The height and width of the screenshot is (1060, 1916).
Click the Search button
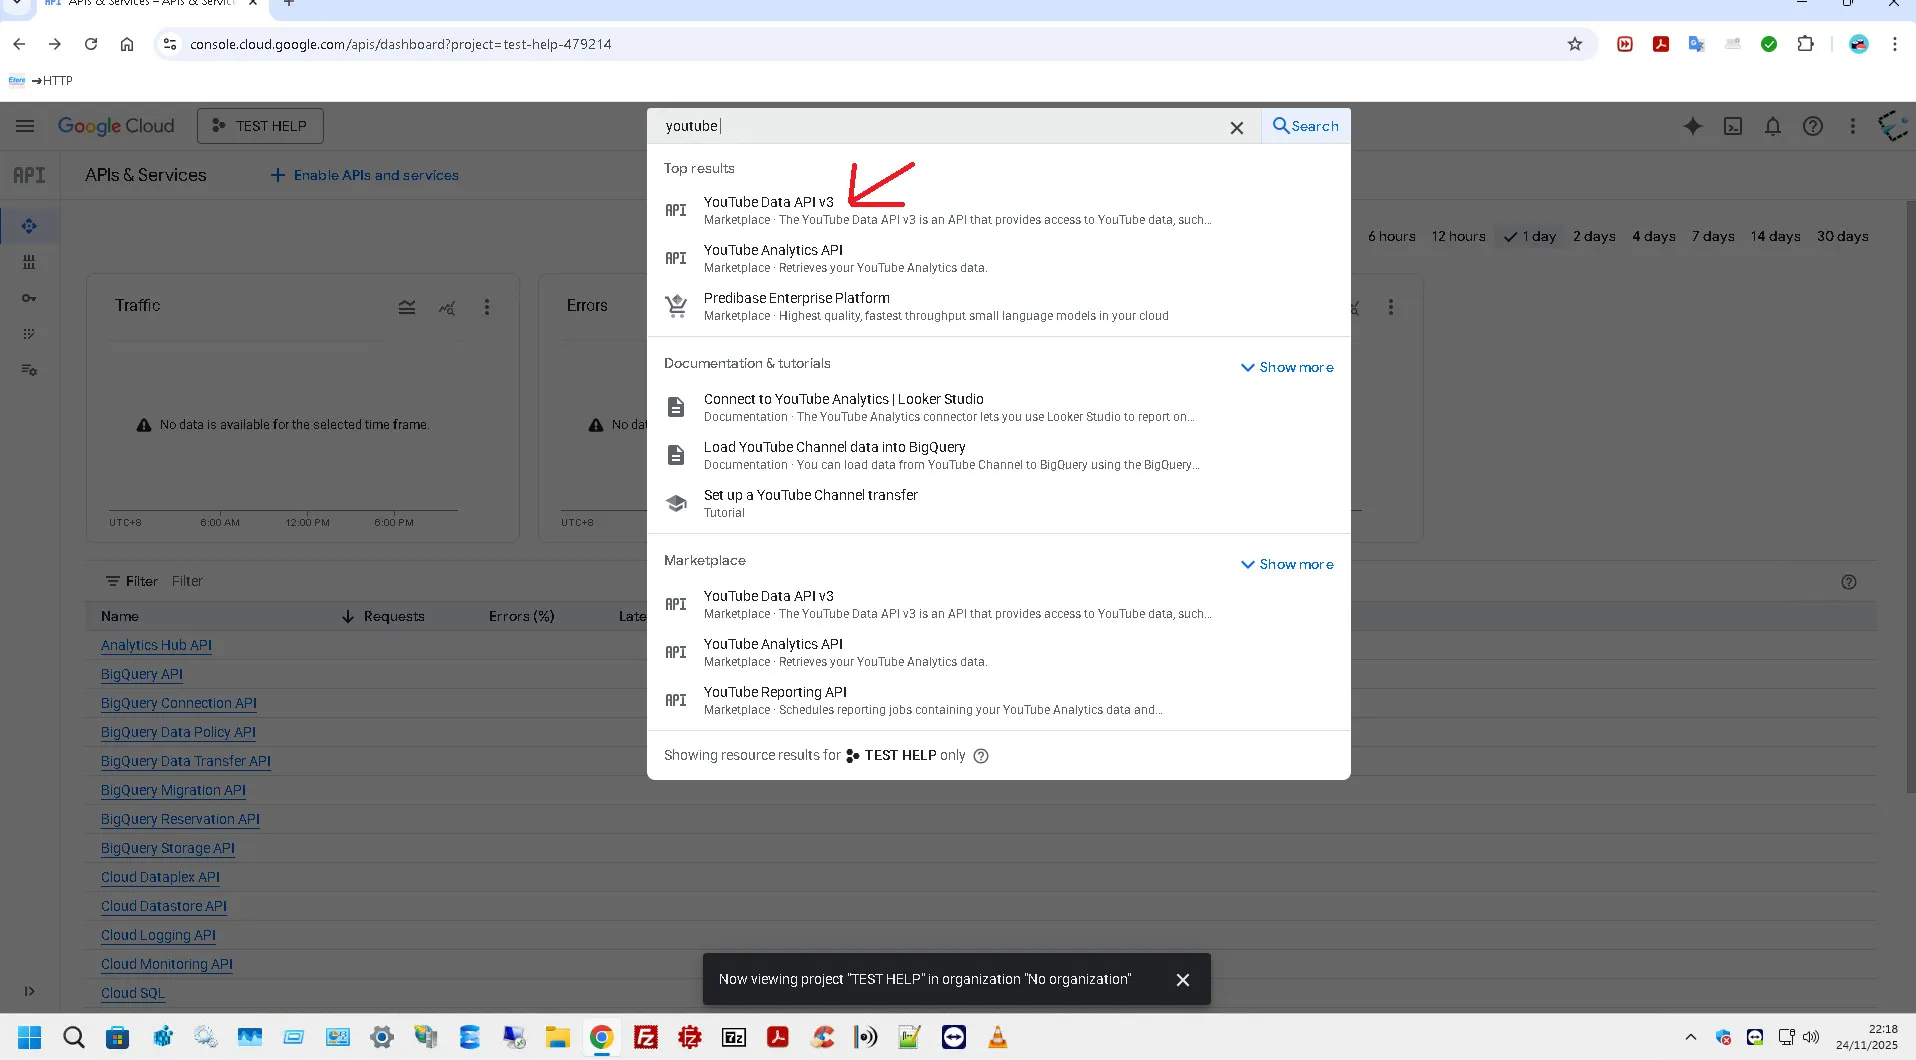click(1305, 126)
